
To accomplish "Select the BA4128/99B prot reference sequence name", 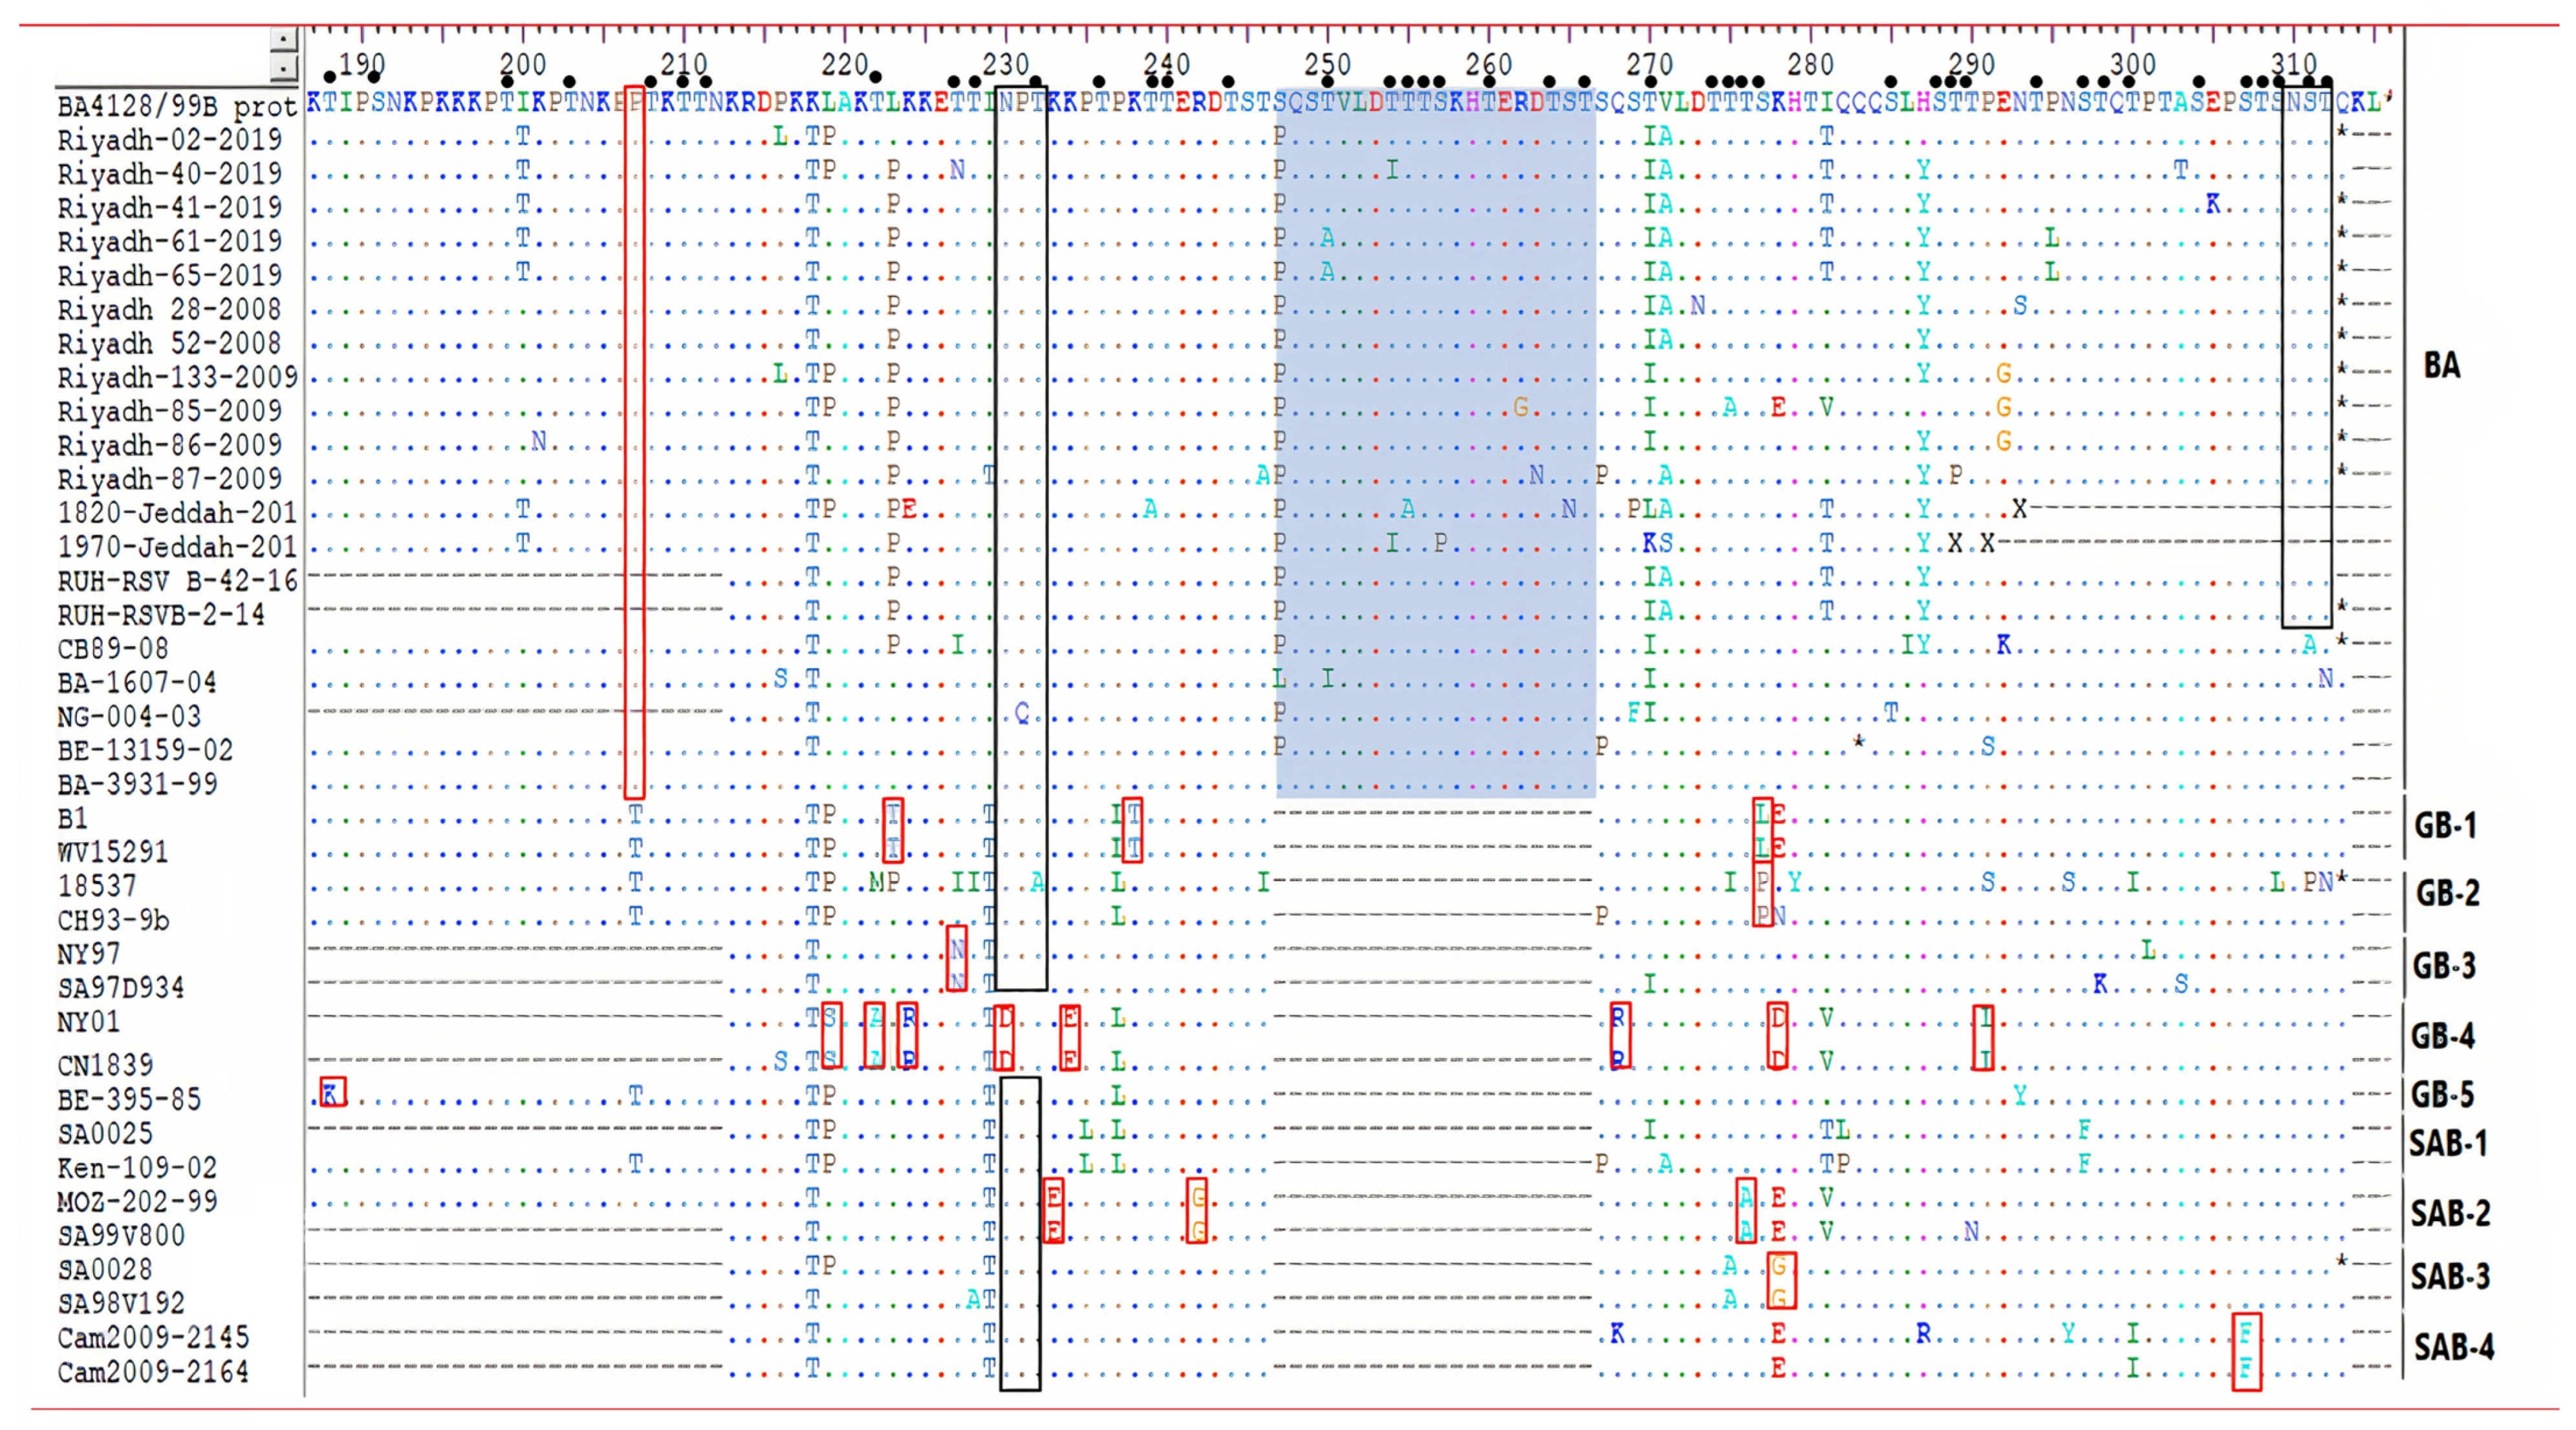I will 175,107.
